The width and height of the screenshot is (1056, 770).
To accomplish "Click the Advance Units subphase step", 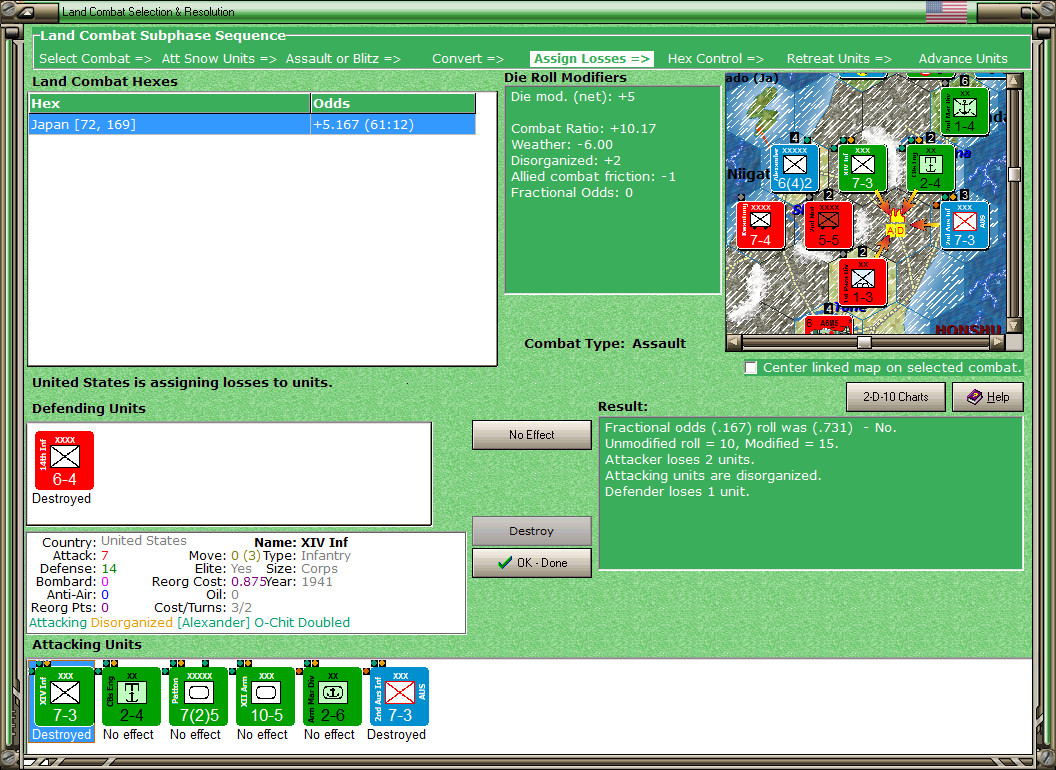I will click(x=963, y=59).
